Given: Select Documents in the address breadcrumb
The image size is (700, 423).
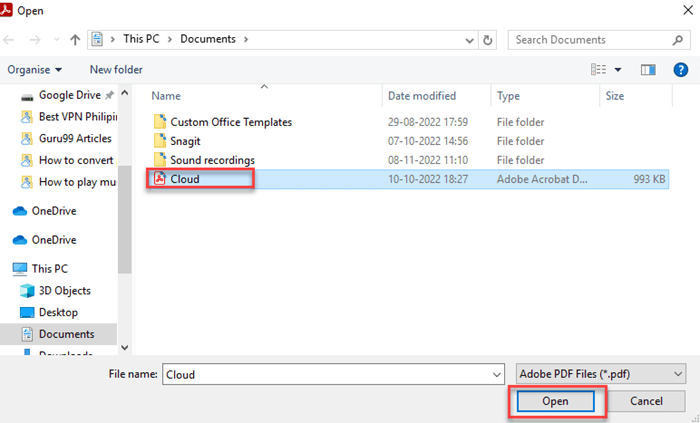Looking at the screenshot, I should 208,39.
